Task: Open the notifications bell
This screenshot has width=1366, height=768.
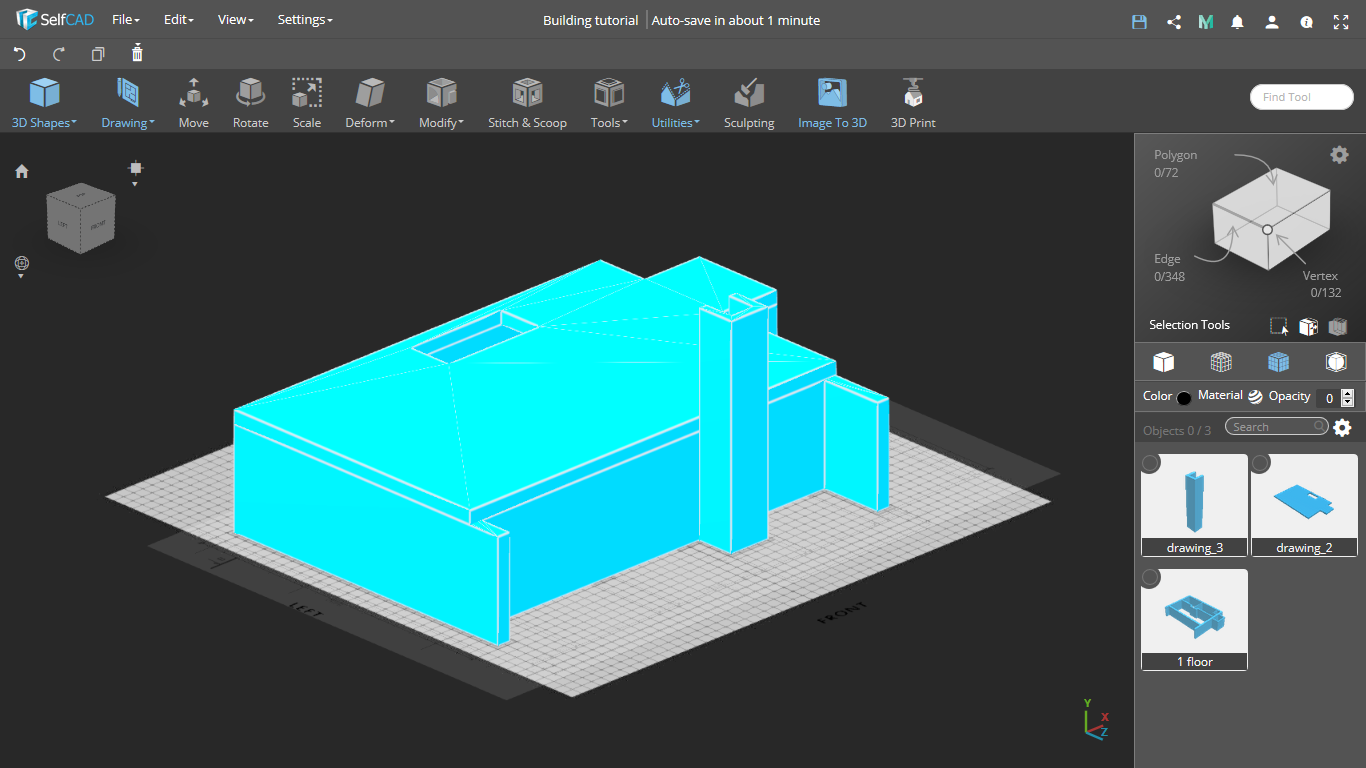Action: point(1238,21)
